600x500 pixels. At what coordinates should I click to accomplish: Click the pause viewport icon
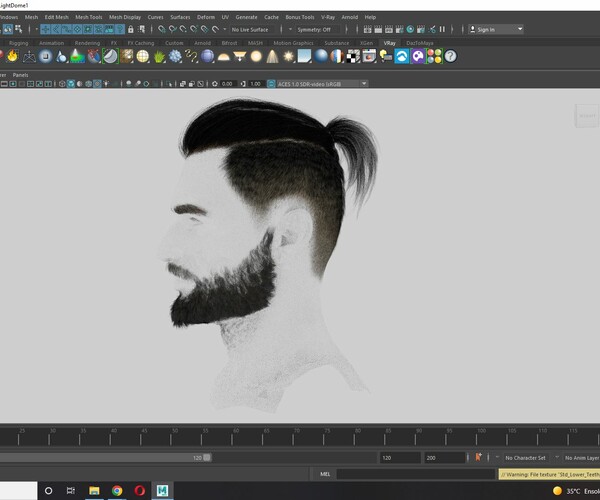pos(442,29)
